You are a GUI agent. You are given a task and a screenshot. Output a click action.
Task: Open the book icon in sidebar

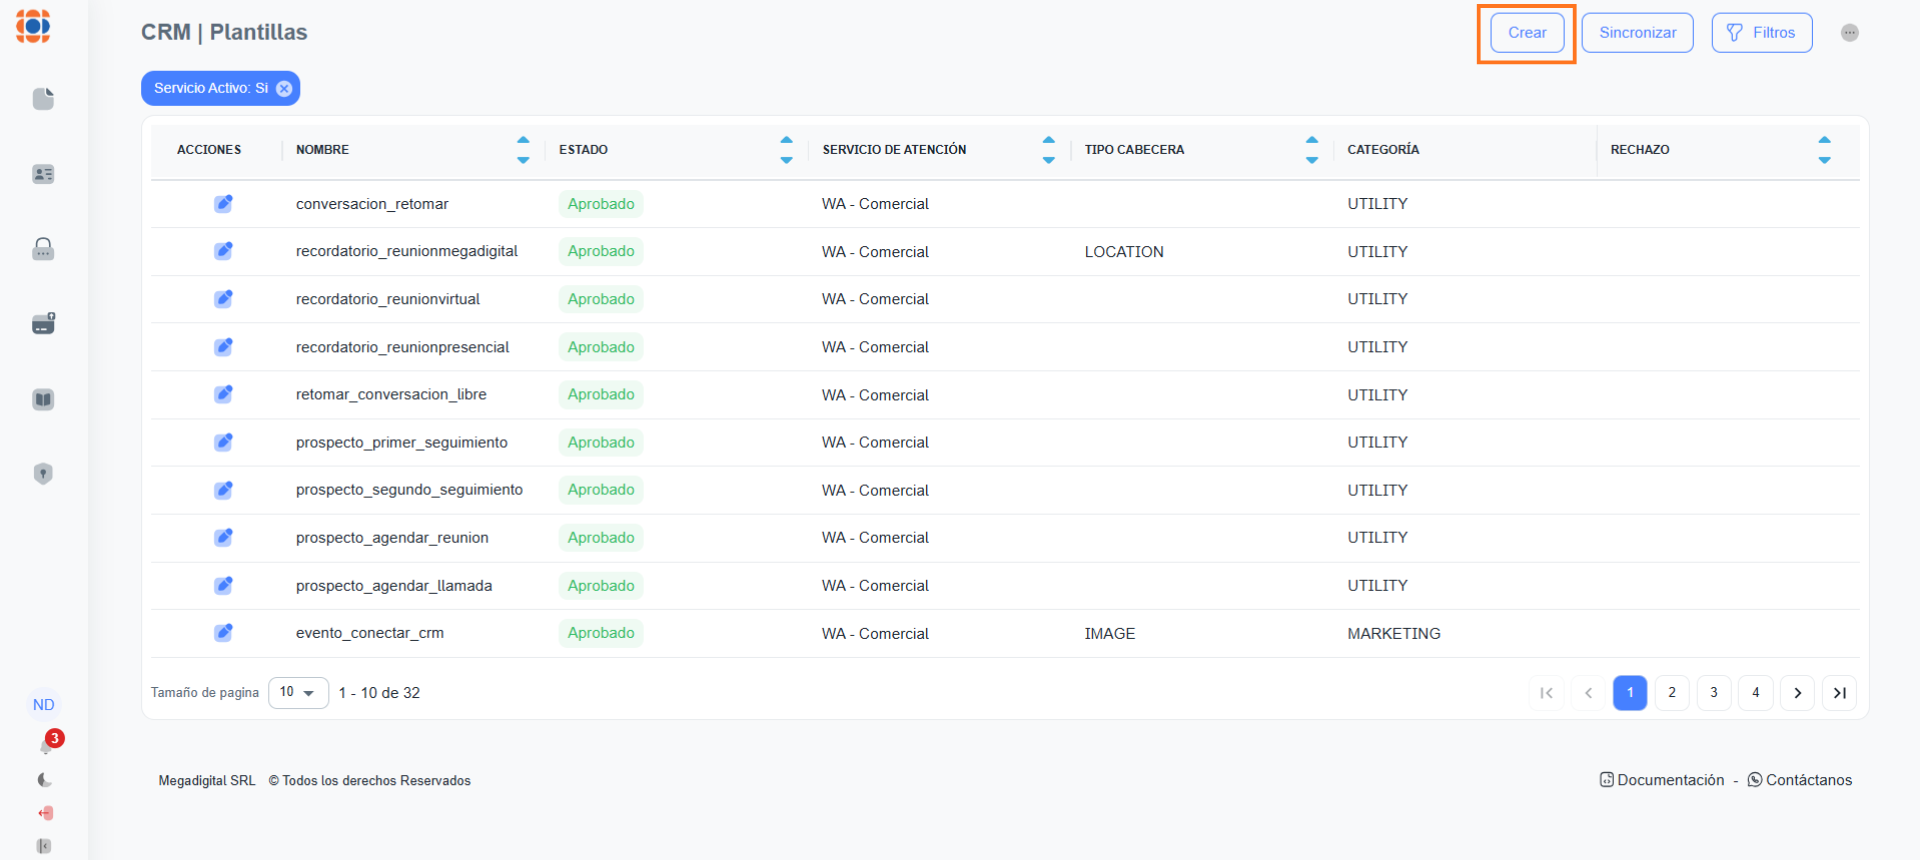43,400
